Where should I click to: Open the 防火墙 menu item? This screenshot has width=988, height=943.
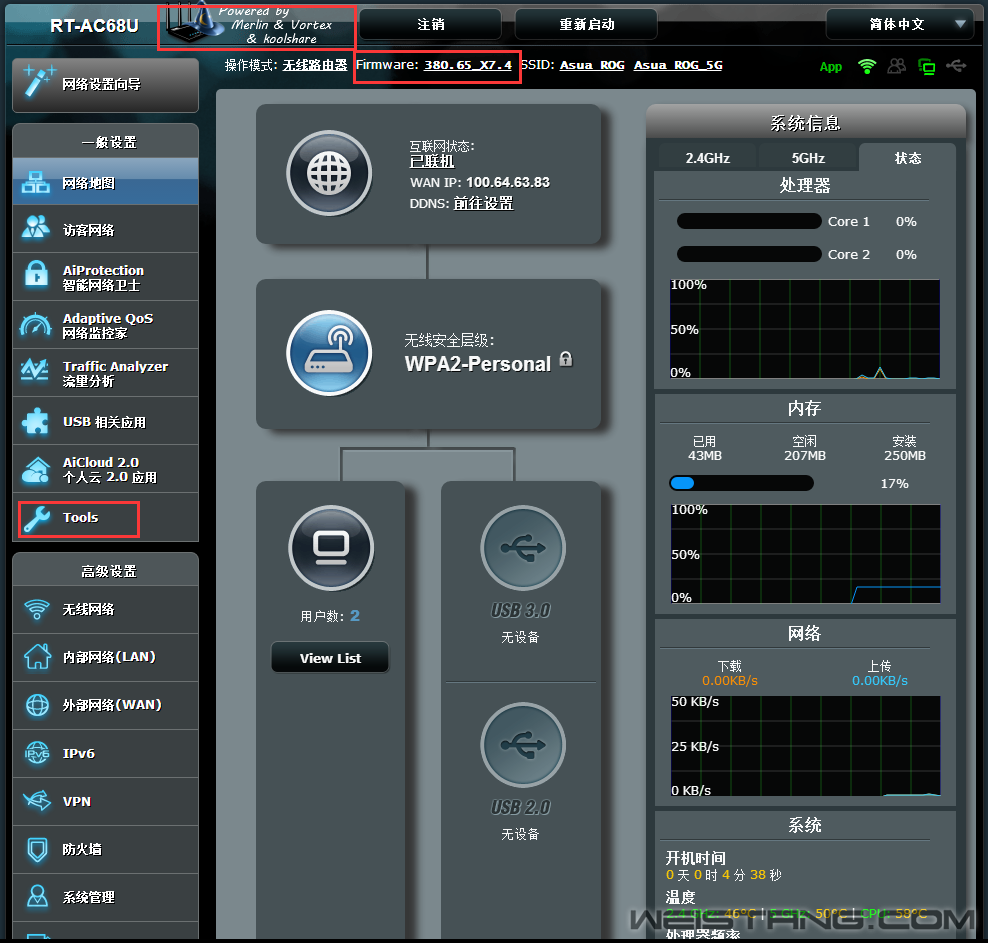(105, 849)
